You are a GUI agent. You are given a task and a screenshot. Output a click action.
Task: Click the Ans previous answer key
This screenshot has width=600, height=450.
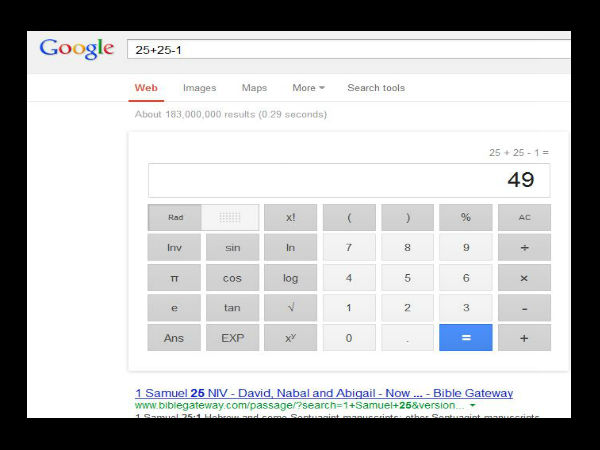point(174,338)
